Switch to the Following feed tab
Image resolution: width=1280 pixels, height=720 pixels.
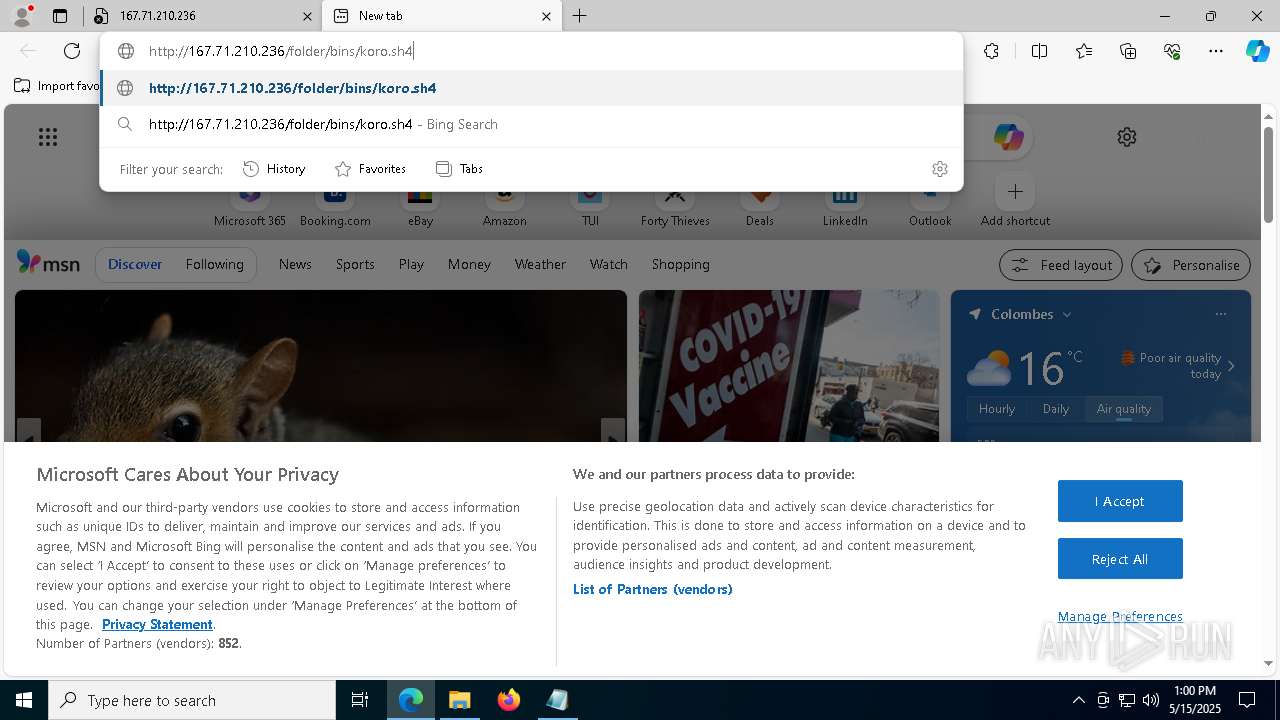click(214, 264)
